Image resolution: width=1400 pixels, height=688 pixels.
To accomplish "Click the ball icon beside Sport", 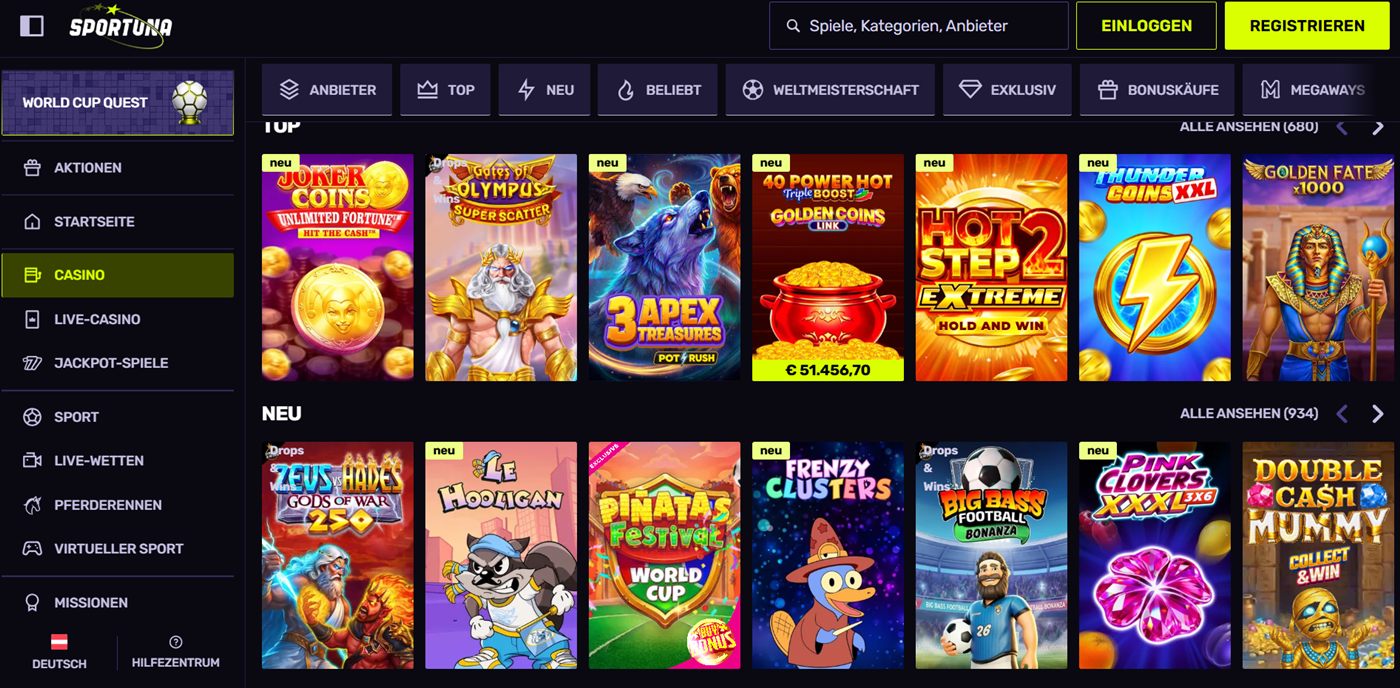I will coord(32,417).
